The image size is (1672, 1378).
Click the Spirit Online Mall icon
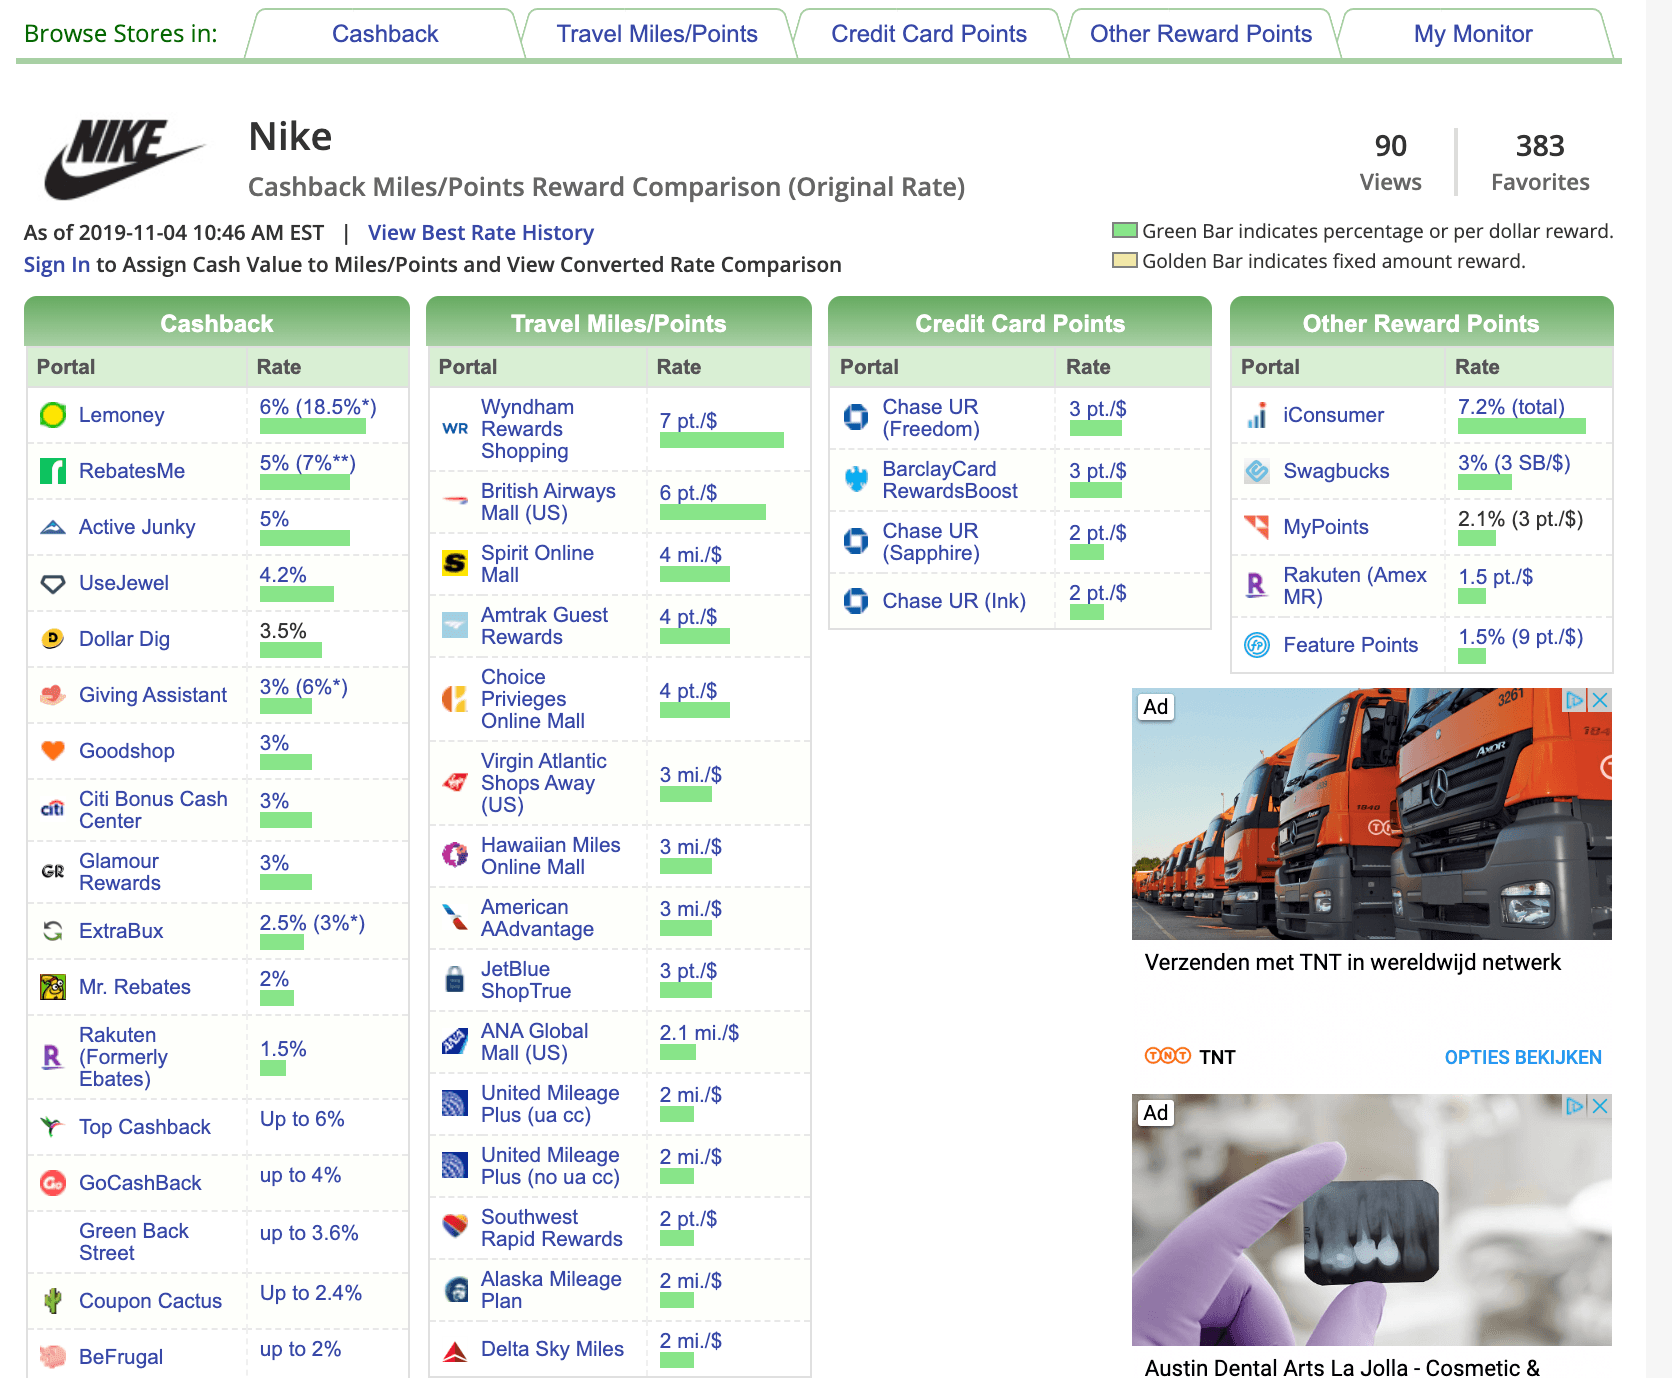(455, 564)
